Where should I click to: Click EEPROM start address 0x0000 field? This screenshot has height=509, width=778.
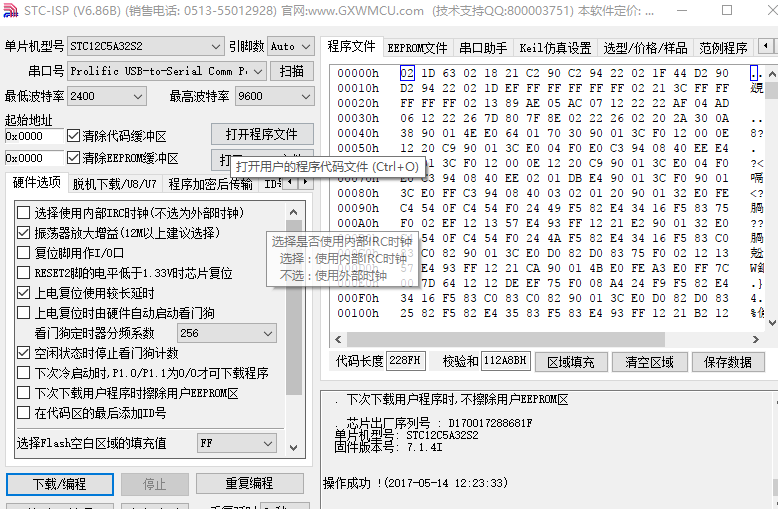click(34, 158)
